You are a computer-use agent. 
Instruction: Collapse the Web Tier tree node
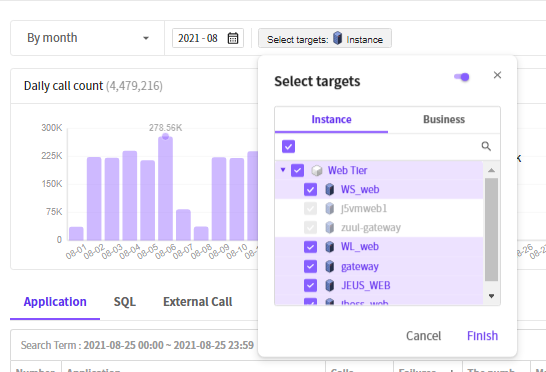tap(283, 170)
